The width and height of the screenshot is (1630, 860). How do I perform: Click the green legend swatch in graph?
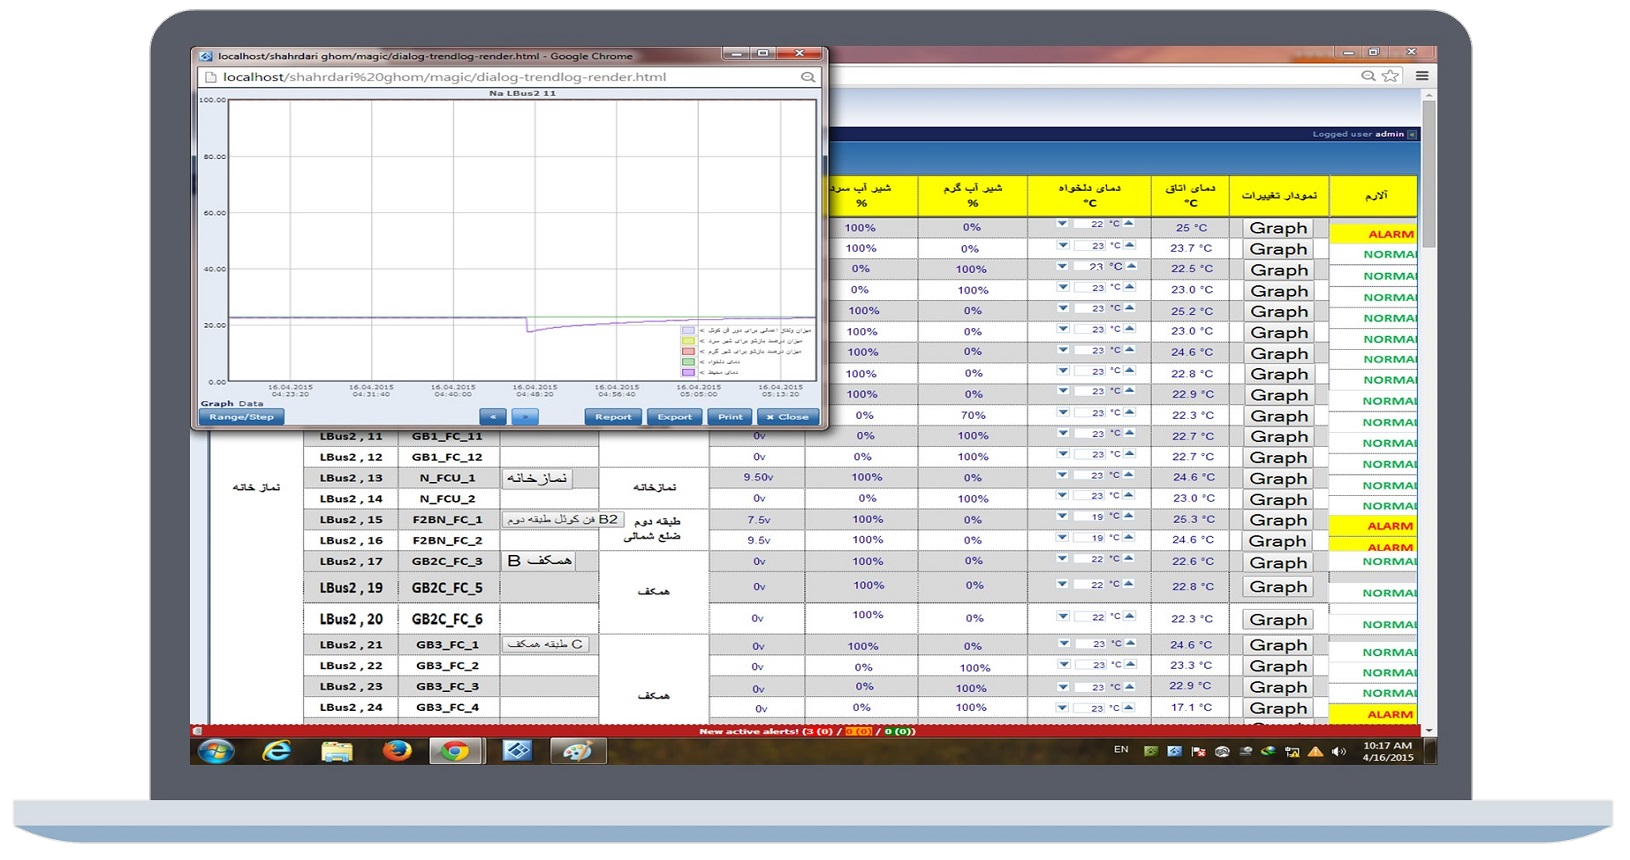[x=688, y=362]
